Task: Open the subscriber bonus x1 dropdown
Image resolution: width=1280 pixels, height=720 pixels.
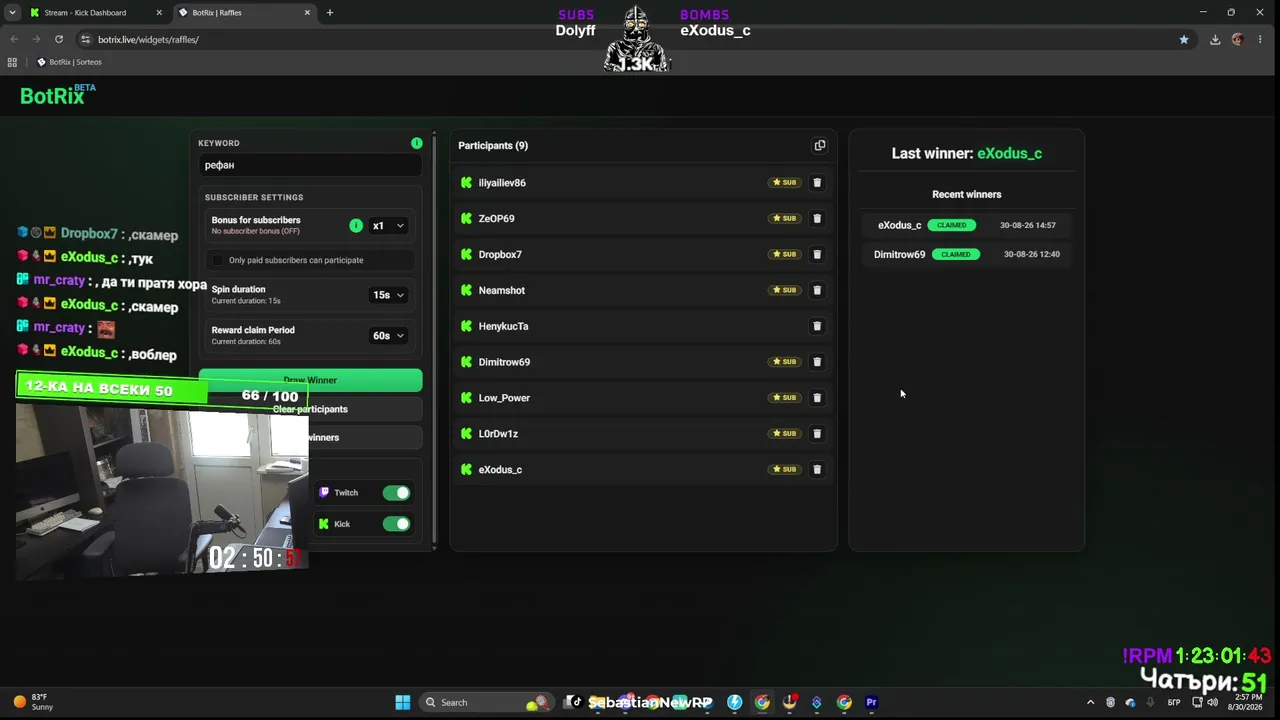Action: click(388, 226)
